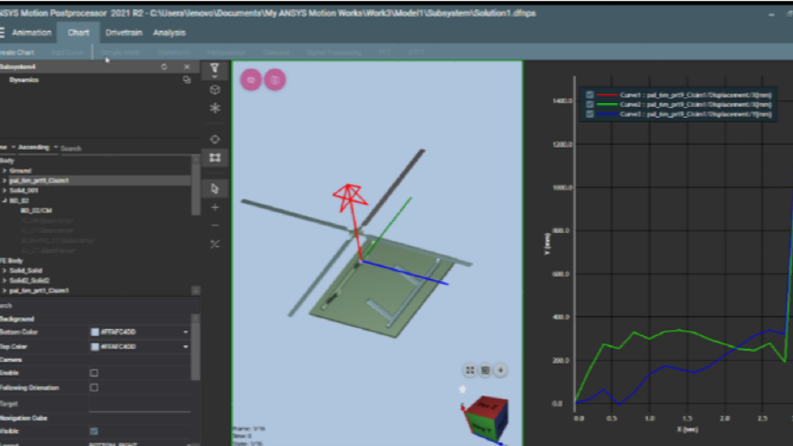Click Signal Processing
This screenshot has height=446, width=793.
pos(334,52)
